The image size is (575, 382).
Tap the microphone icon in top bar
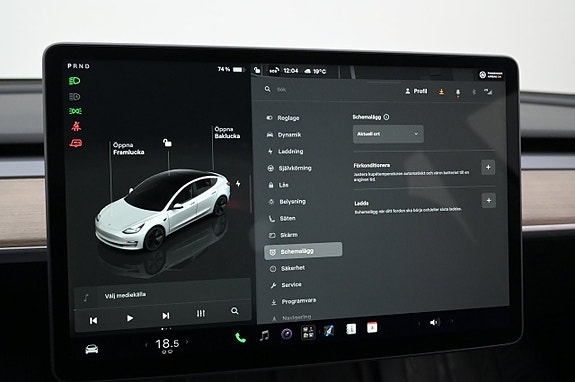(x=458, y=92)
